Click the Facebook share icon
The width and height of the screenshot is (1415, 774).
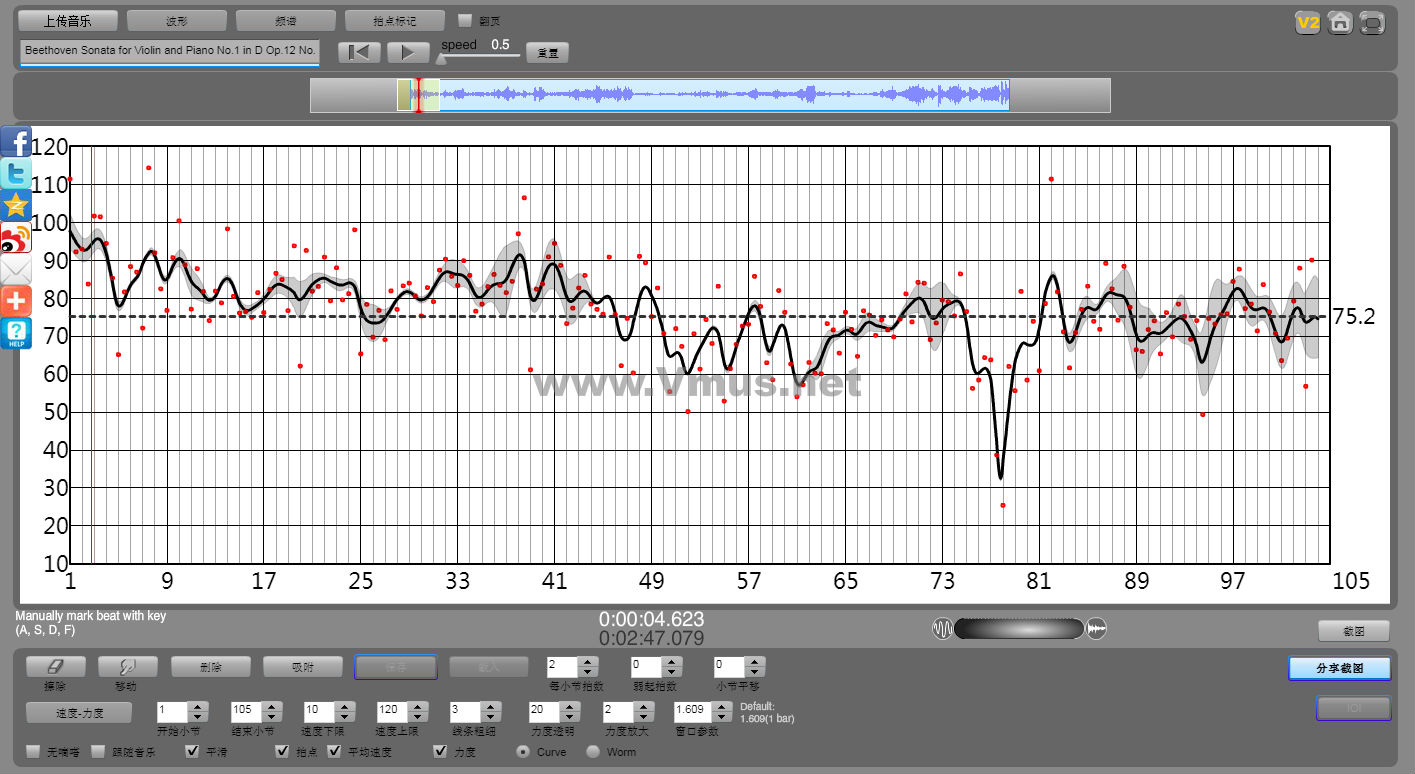17,142
